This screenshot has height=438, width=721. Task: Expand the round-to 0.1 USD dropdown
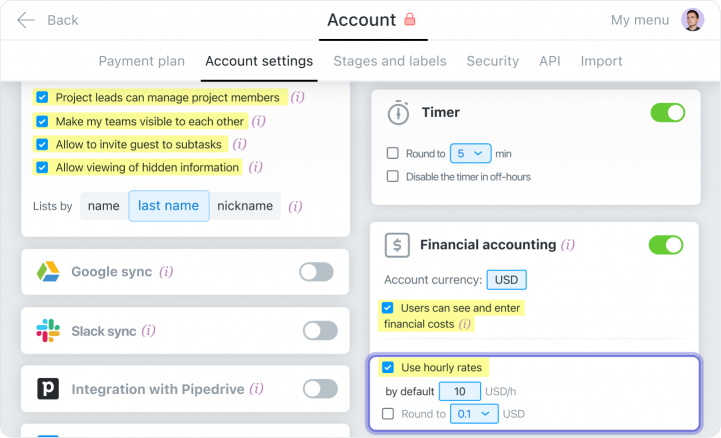(474, 413)
